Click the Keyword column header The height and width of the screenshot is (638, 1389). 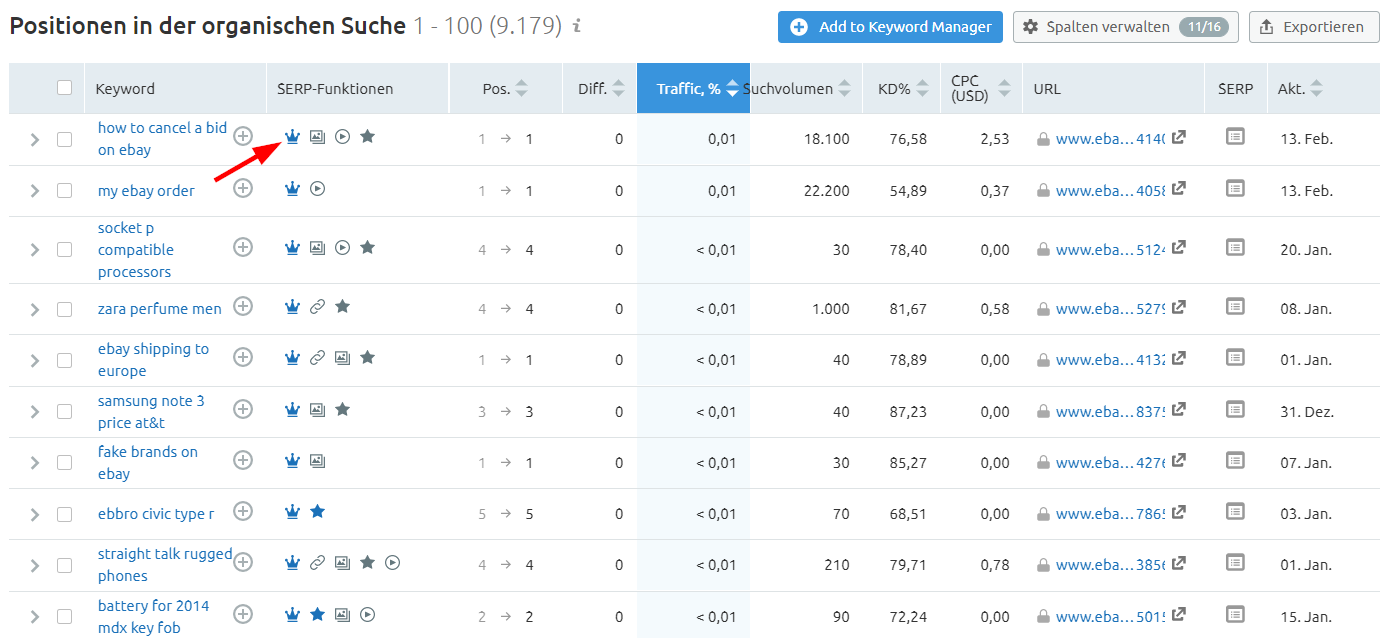click(125, 89)
